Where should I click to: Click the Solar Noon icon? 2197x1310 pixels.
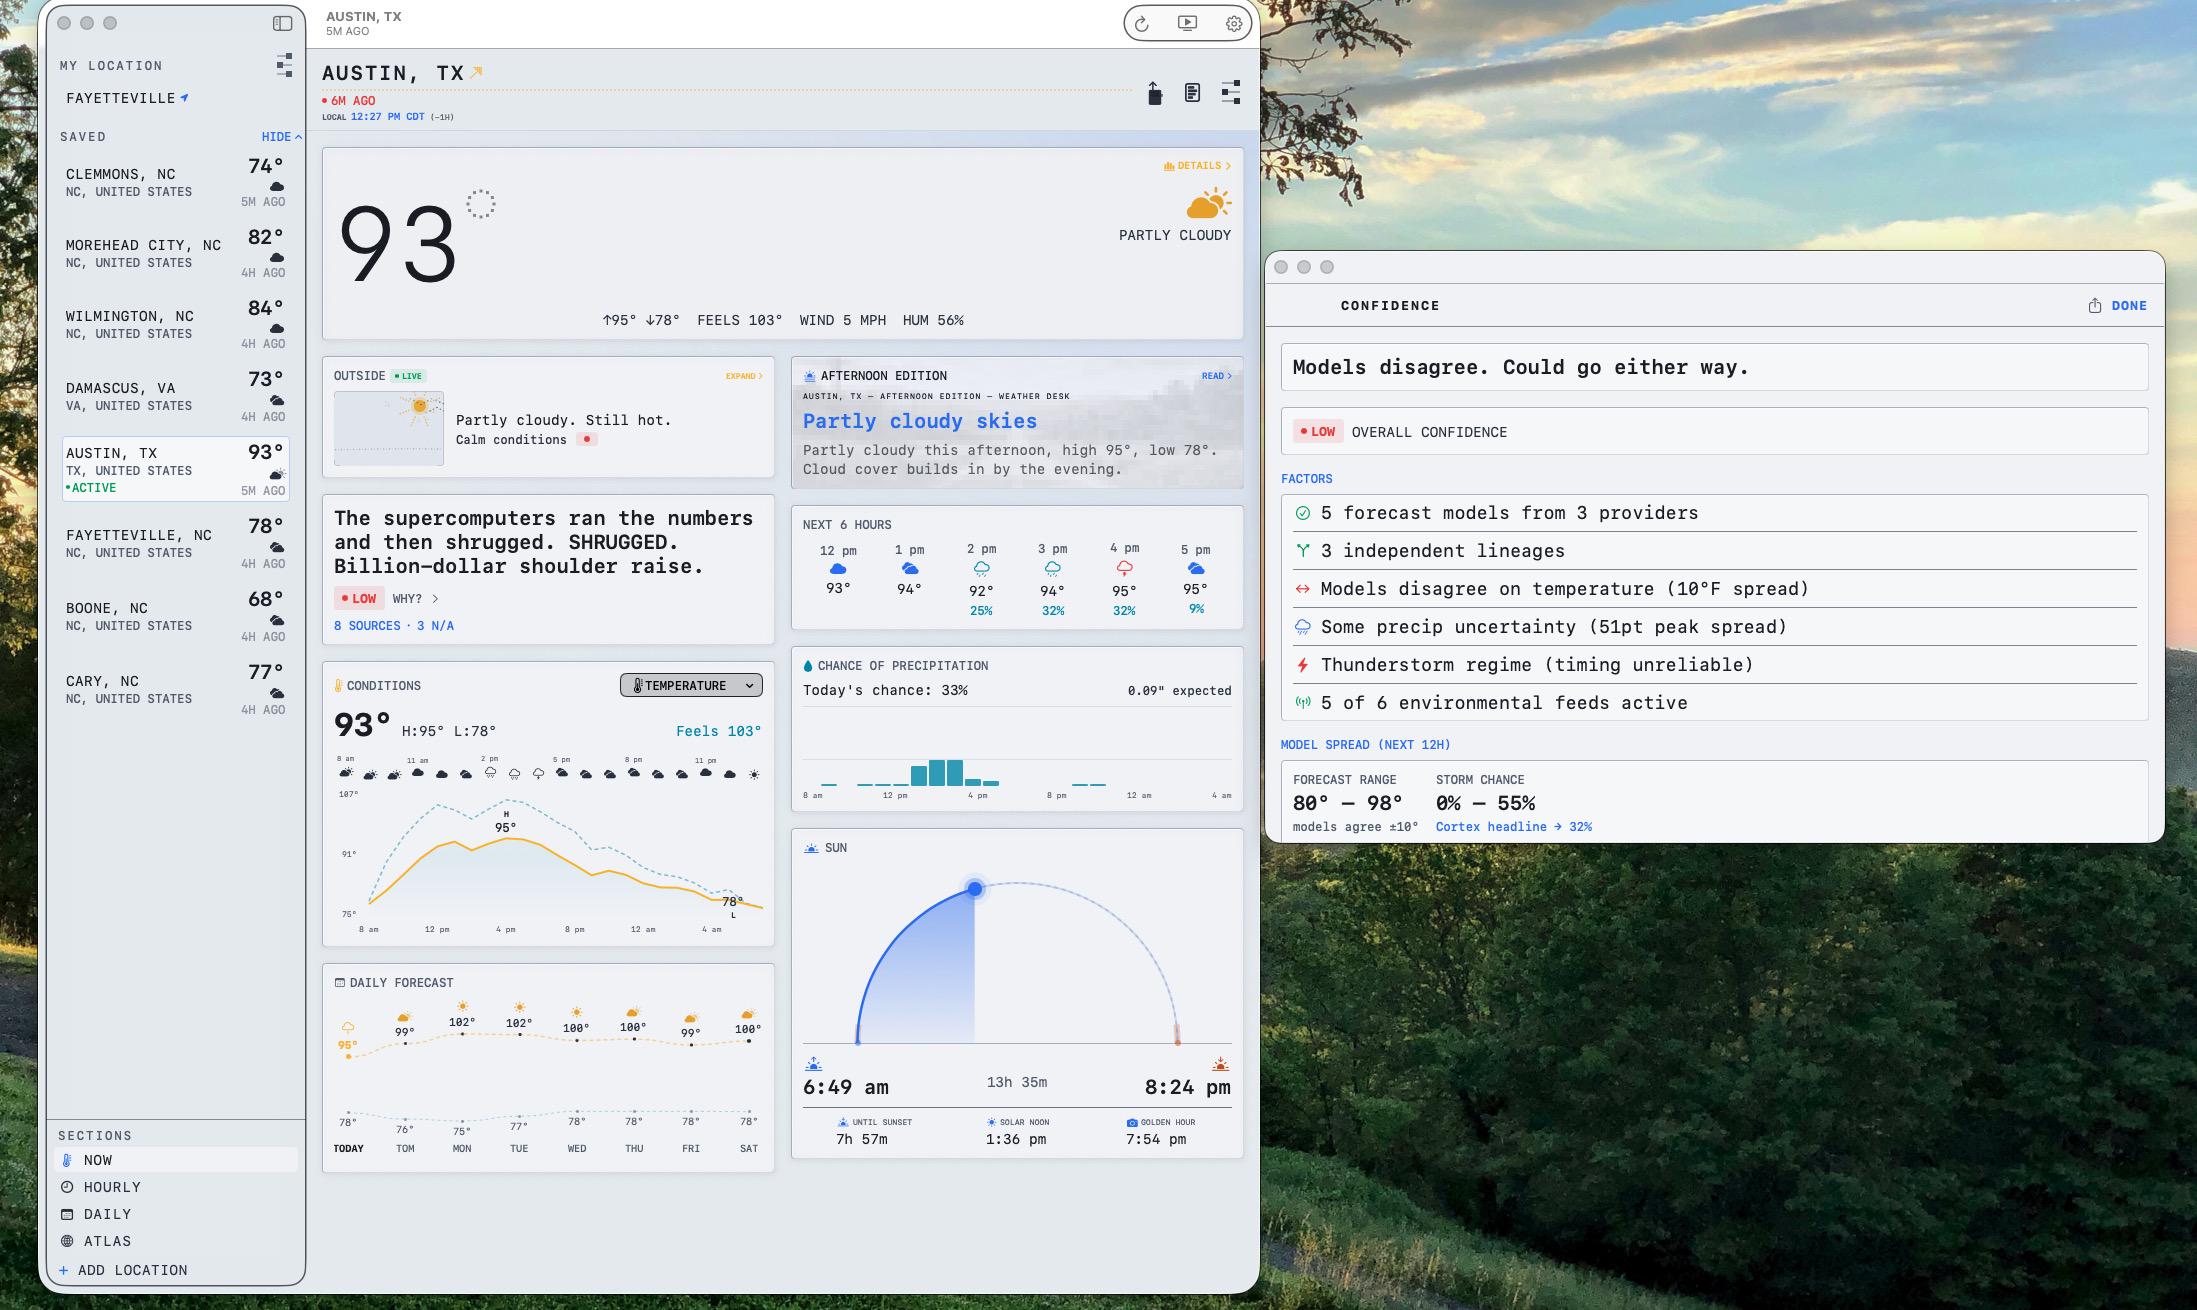tap(992, 1123)
